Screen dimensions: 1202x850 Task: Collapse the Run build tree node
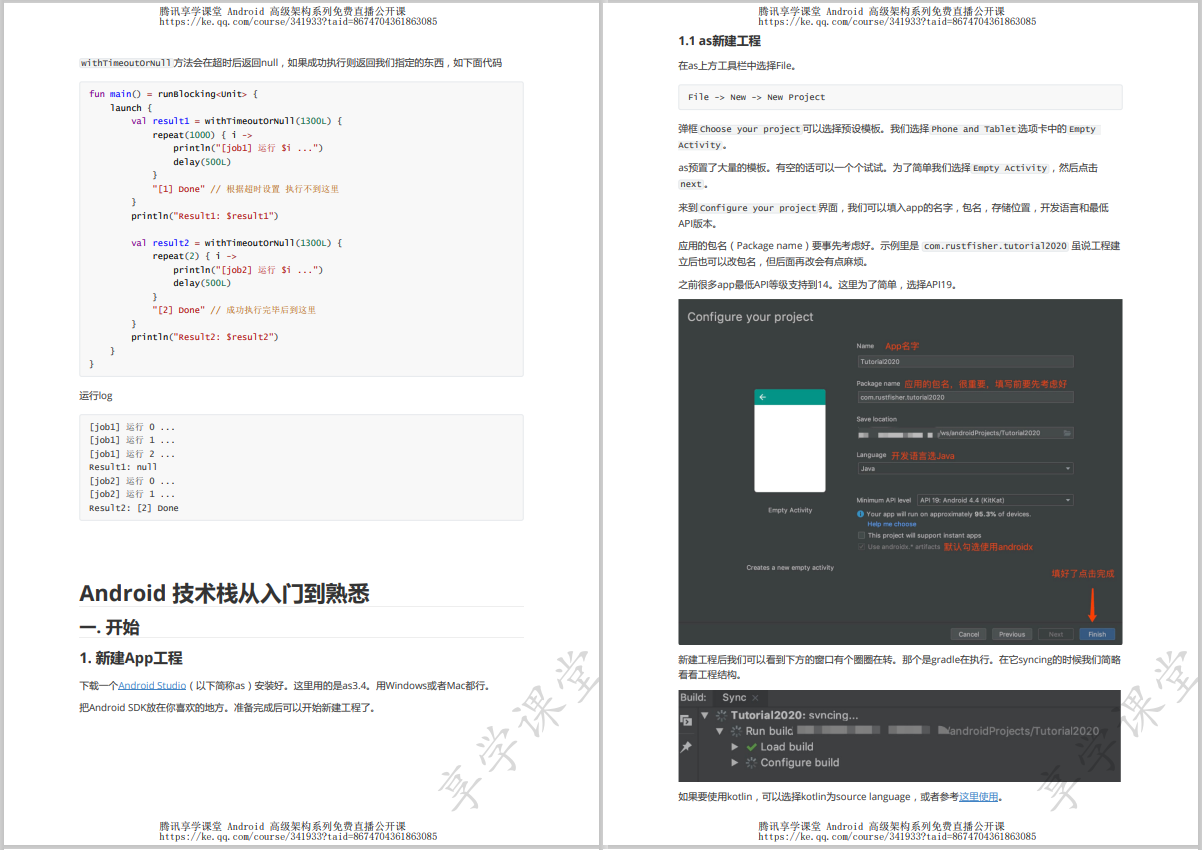click(720, 731)
